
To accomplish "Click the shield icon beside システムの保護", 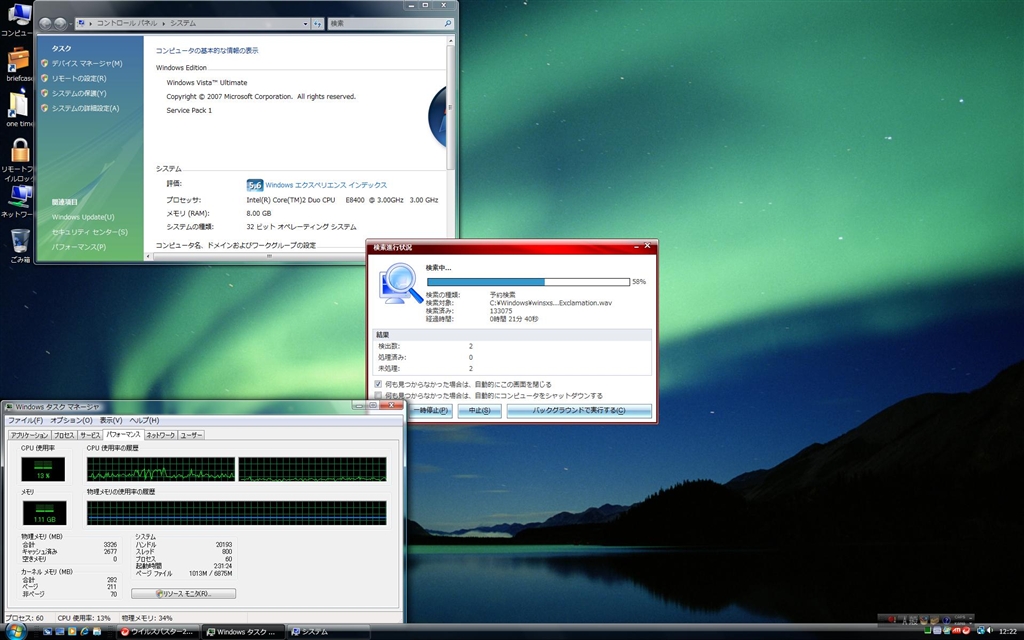I will tap(44, 93).
